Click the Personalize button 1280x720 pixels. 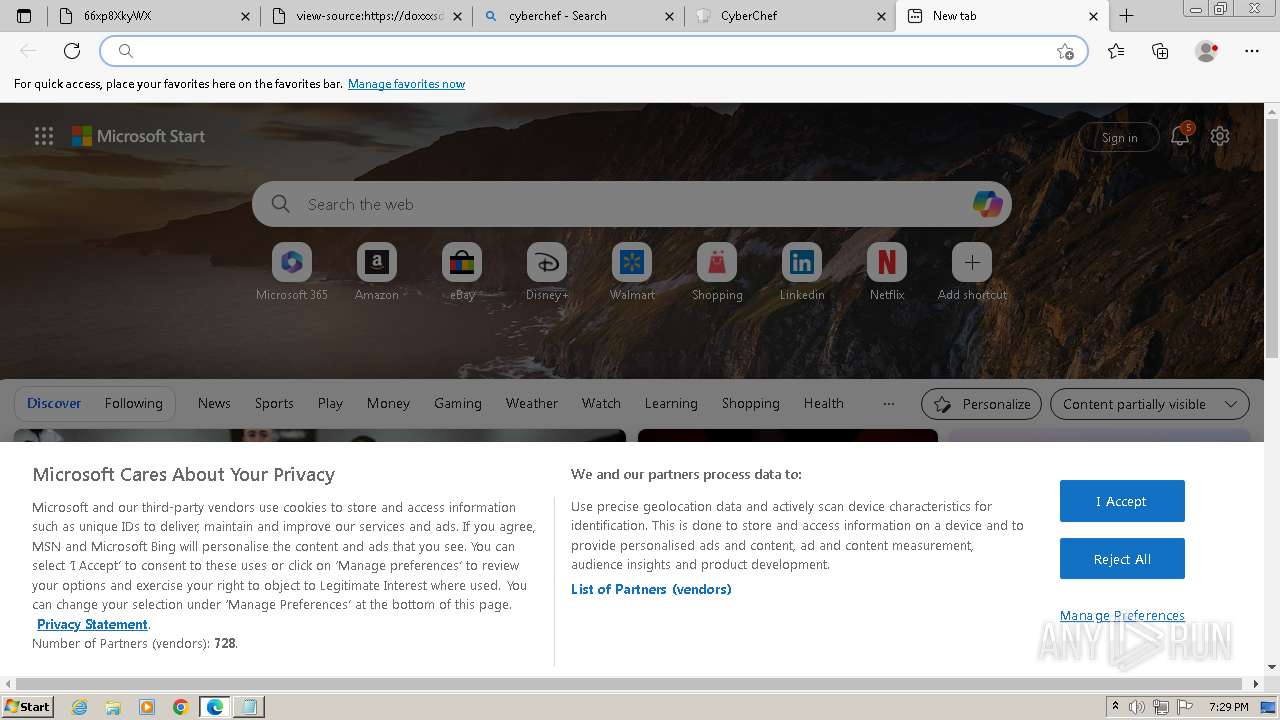click(x=981, y=404)
